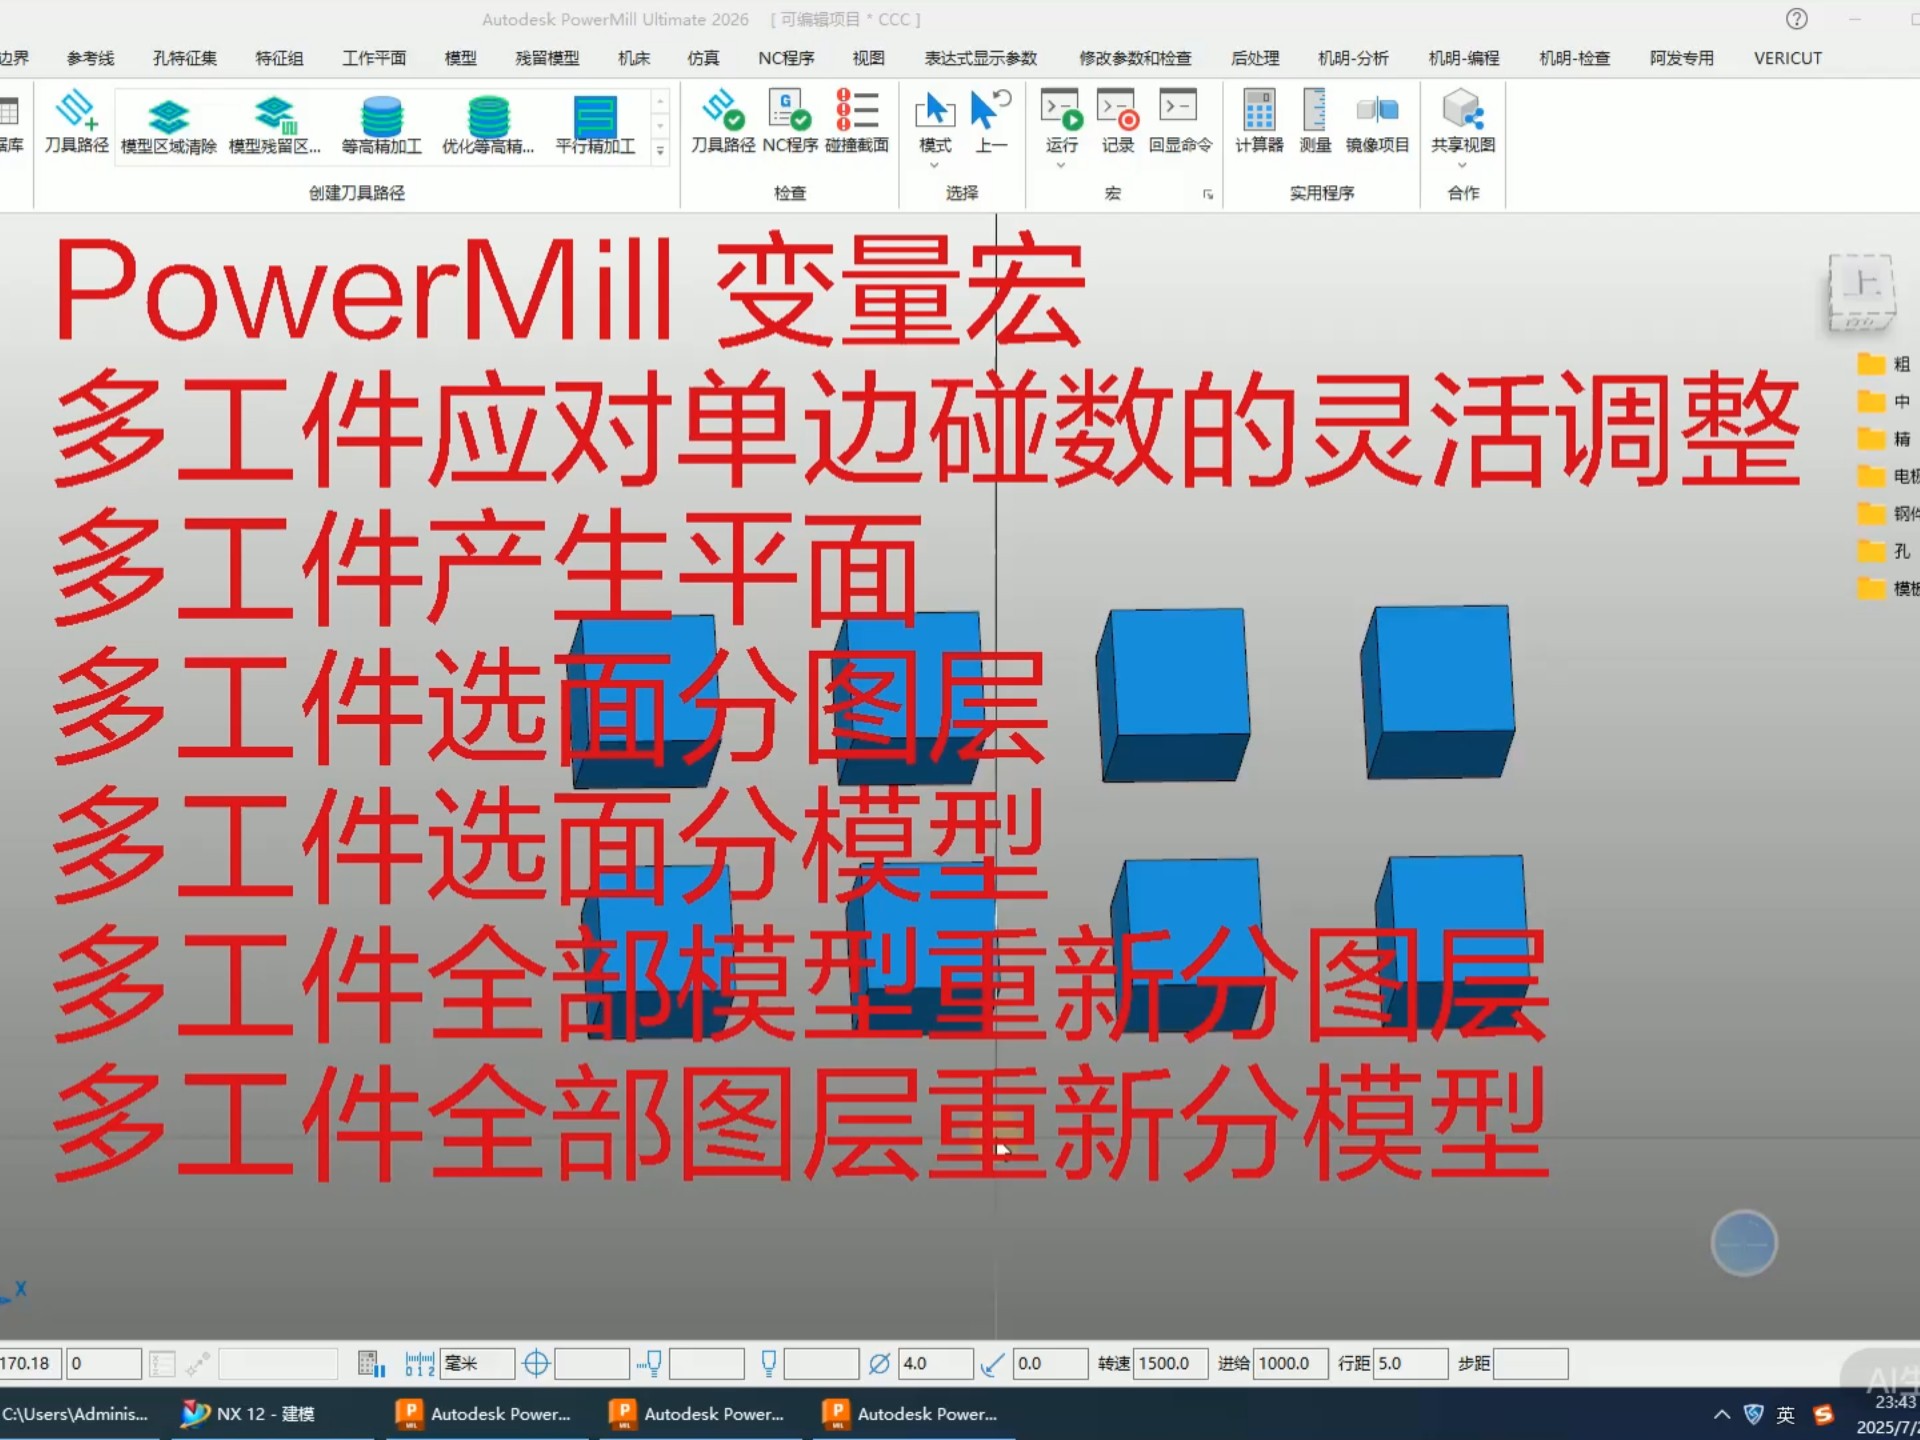Click the 孔 folder in explorer
This screenshot has width=1920, height=1440.
[x=1885, y=551]
